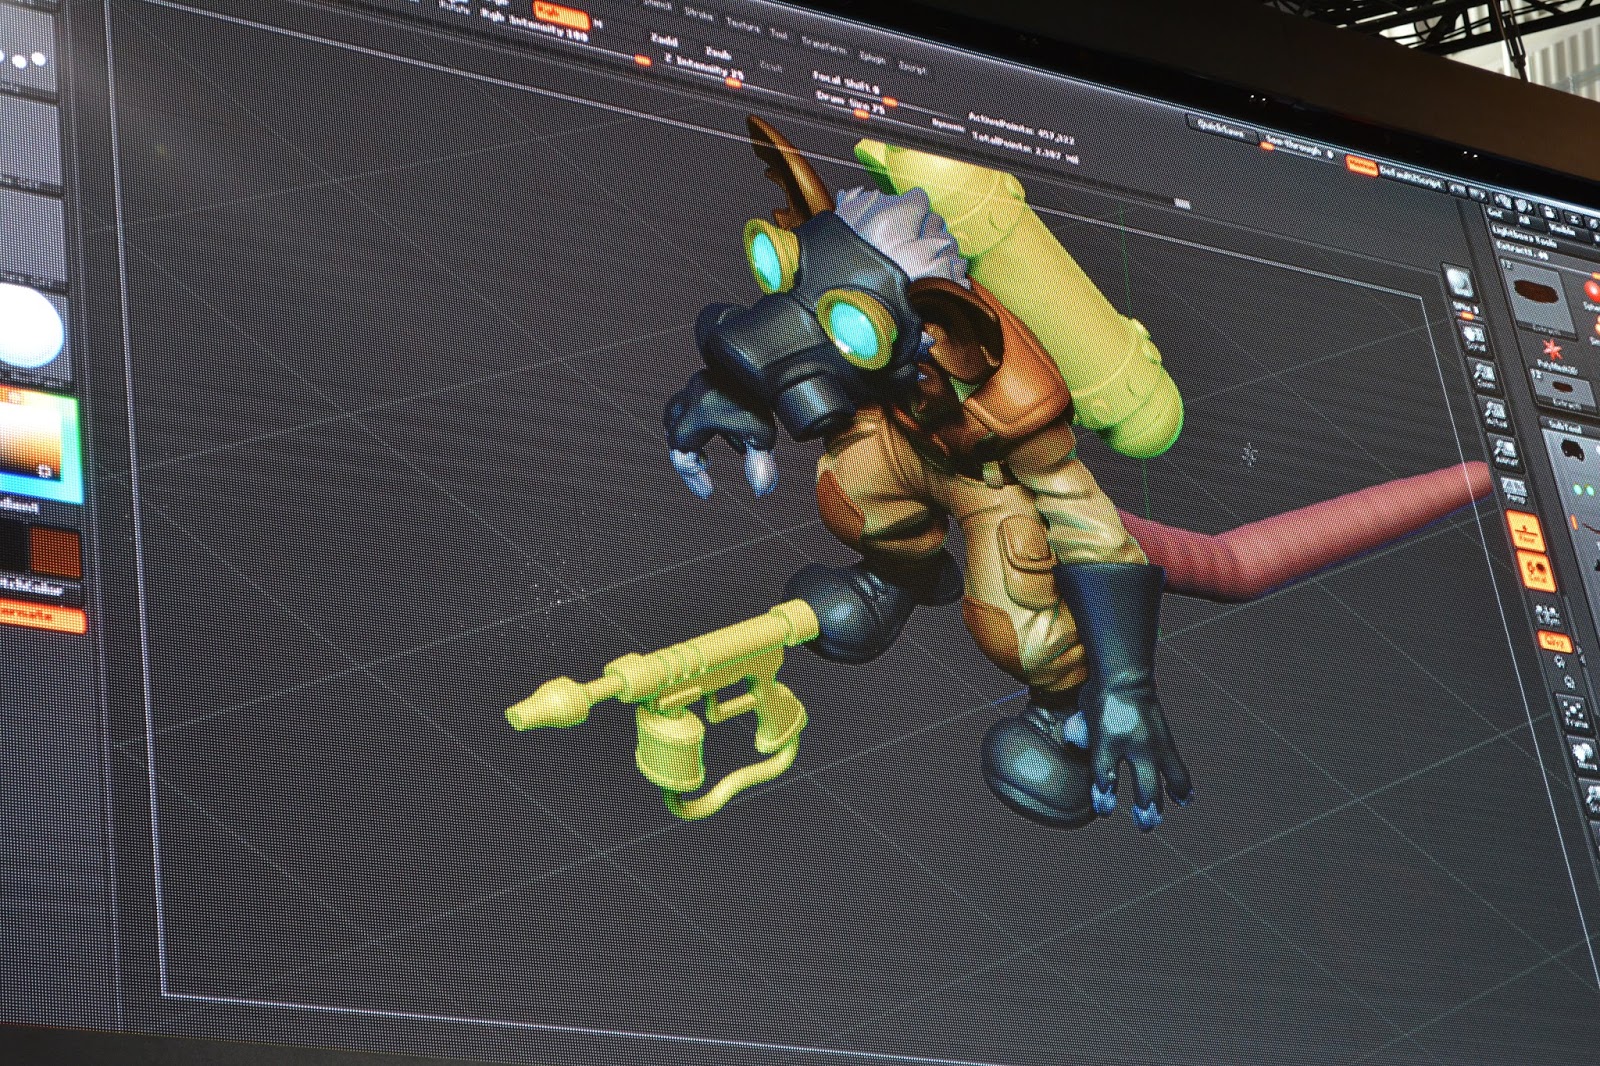Adjust the See-through slider

pos(1300,147)
